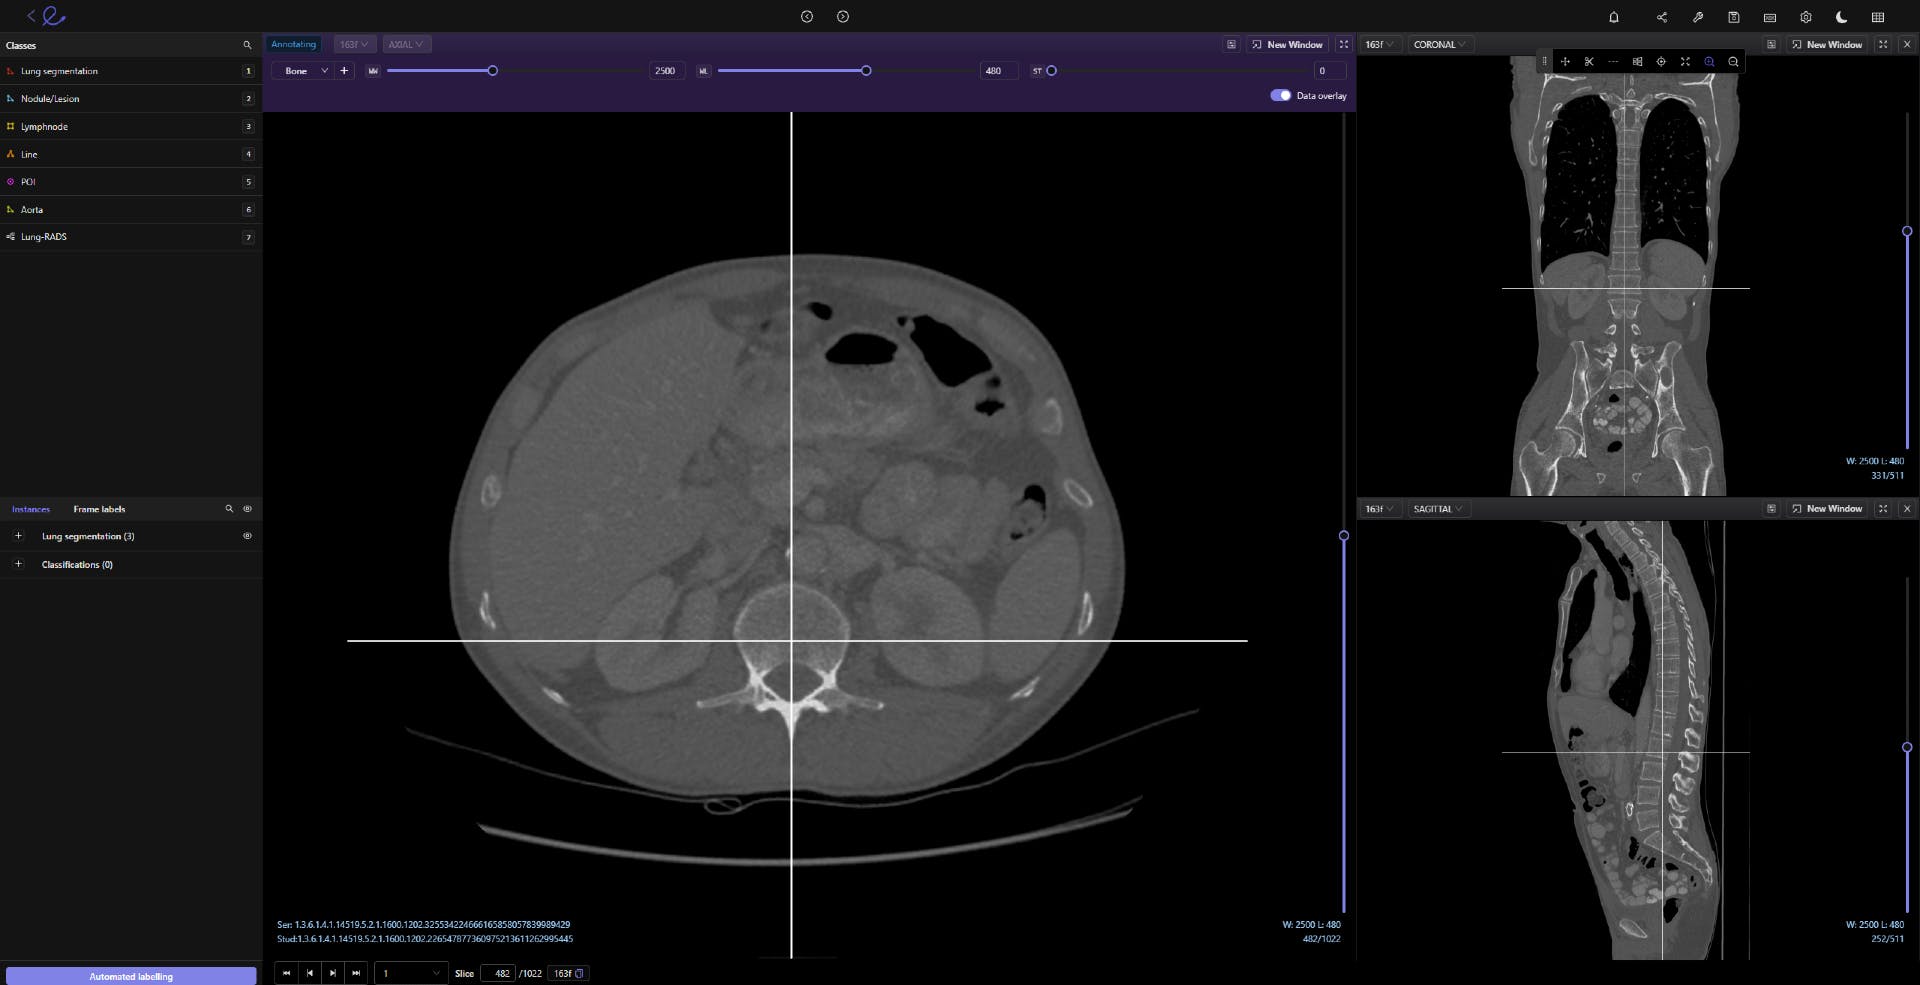Screen dimensions: 1920x985
Task: Click the save disk icon
Action: click(x=1733, y=17)
